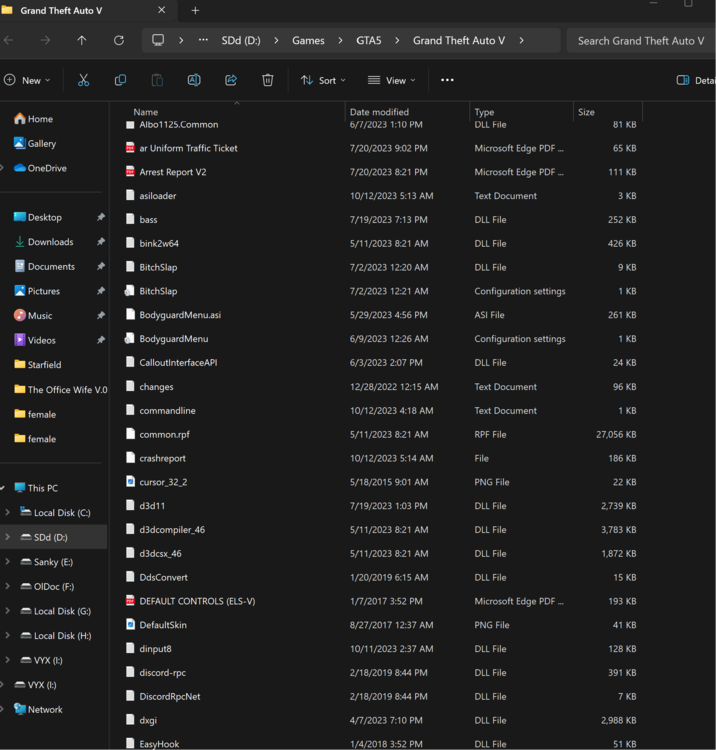Collapse the This PC tree node
This screenshot has width=716, height=750.
coord(3,488)
